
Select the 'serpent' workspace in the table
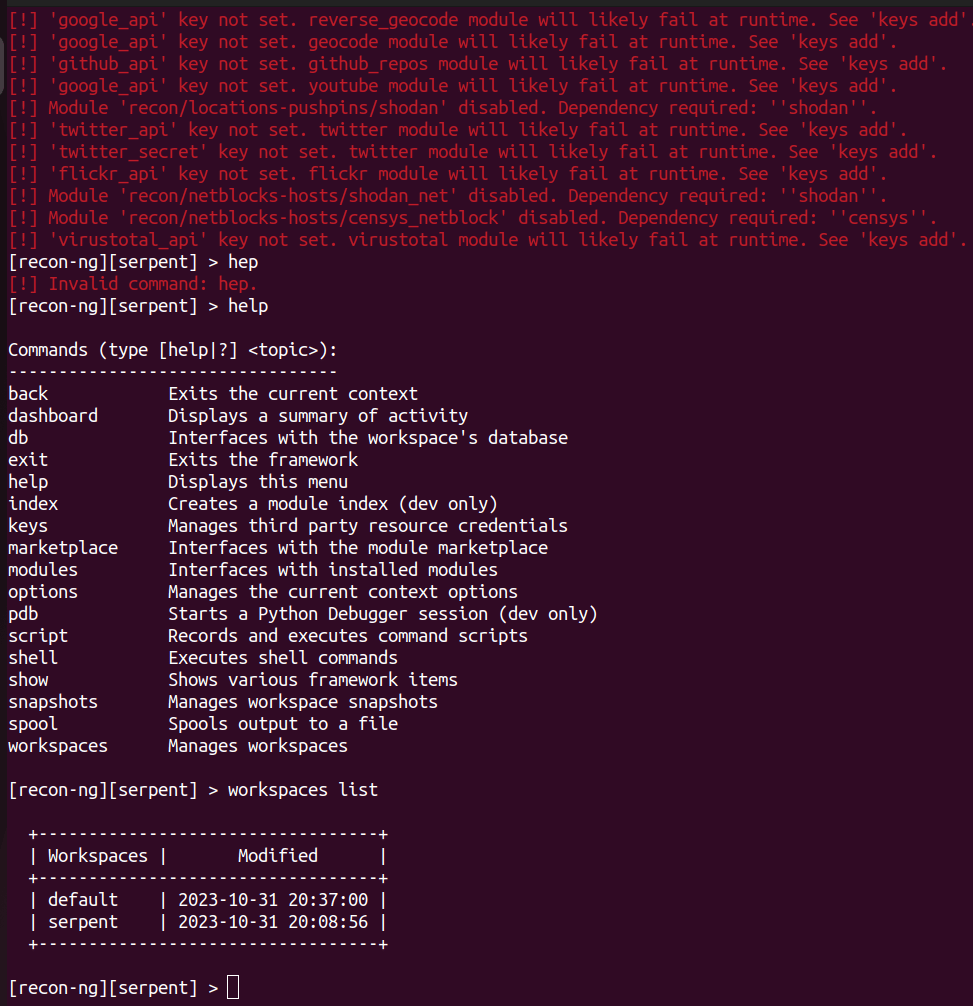83,921
